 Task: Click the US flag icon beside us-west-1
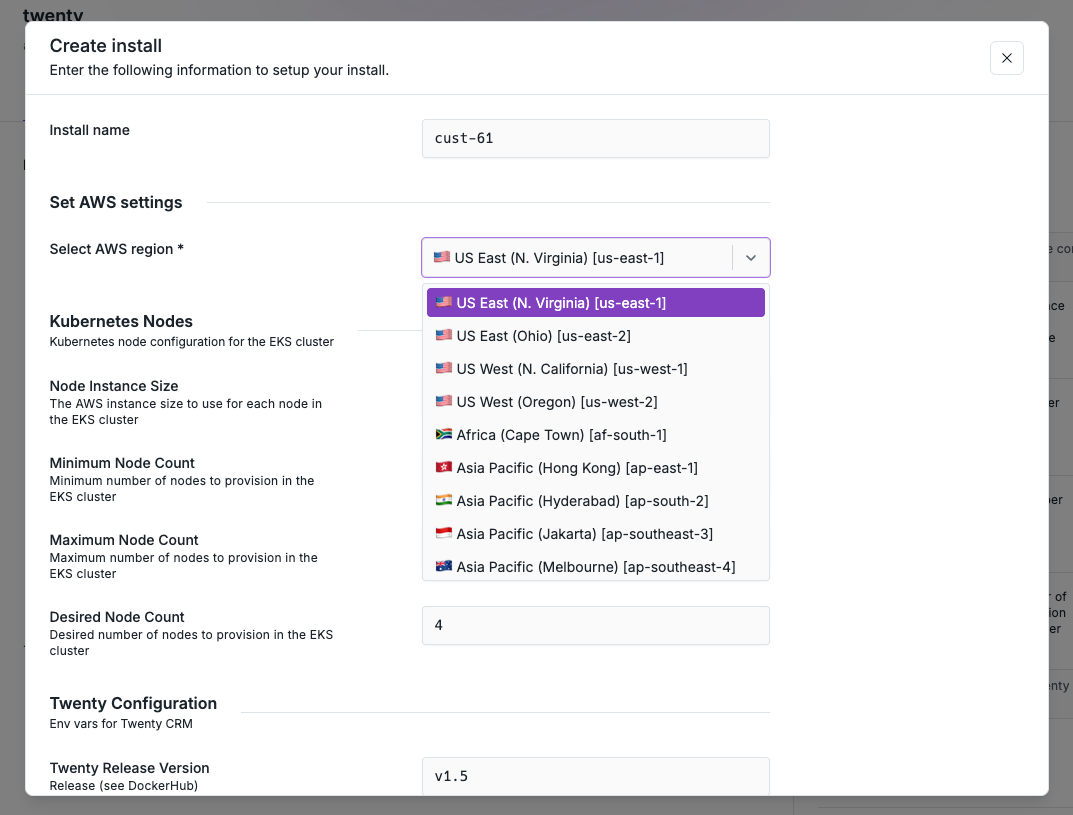click(443, 368)
